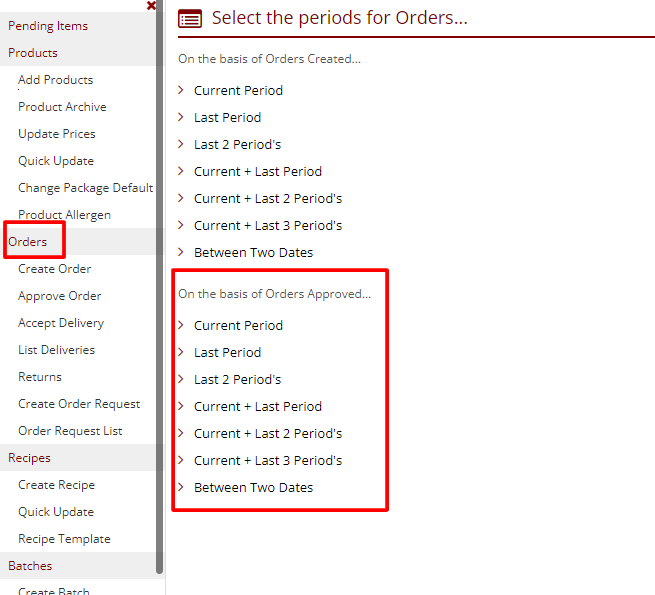The width and height of the screenshot is (655, 595).
Task: Open Order Request List
Action: click(x=70, y=430)
